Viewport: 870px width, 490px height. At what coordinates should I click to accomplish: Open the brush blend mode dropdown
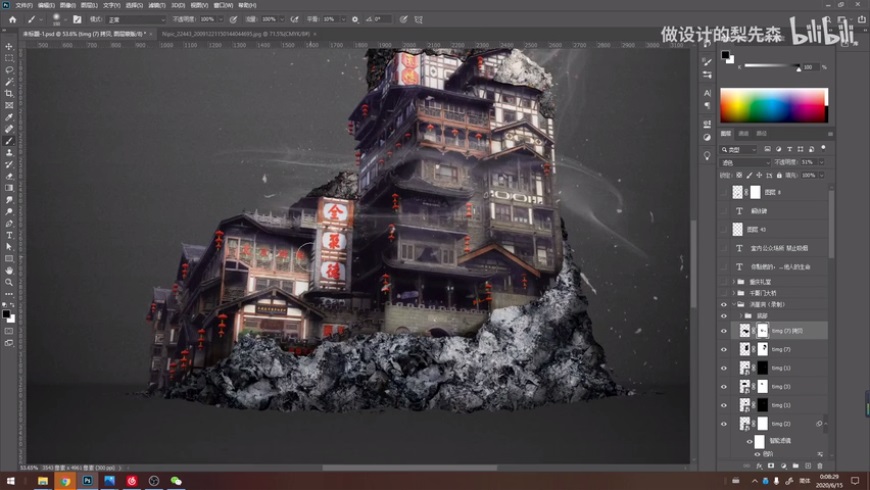(136, 19)
